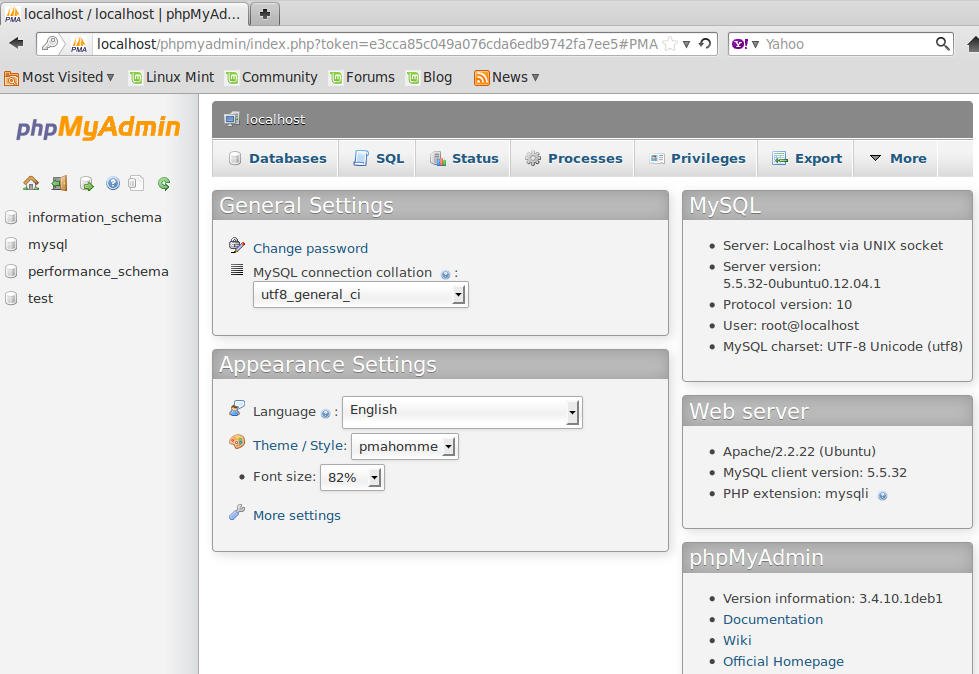Open the Theme dropdown showing pmahomme

point(405,447)
